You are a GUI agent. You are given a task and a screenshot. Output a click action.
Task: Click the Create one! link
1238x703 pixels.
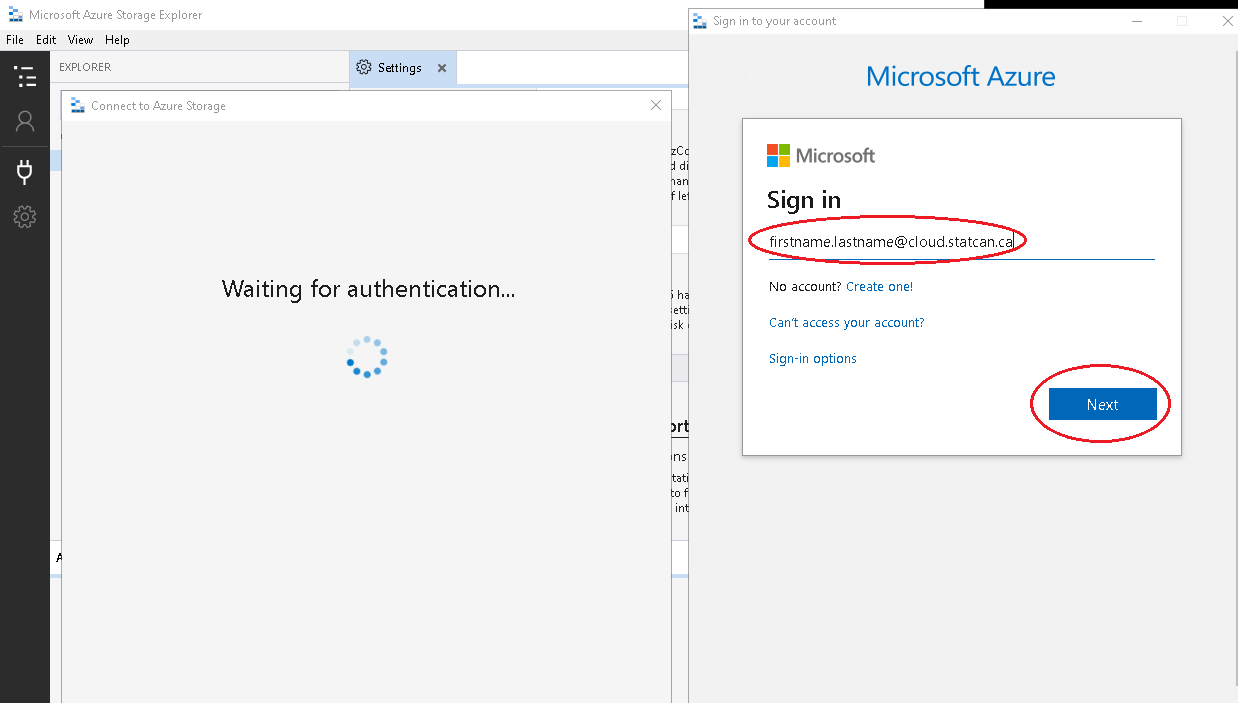point(879,286)
